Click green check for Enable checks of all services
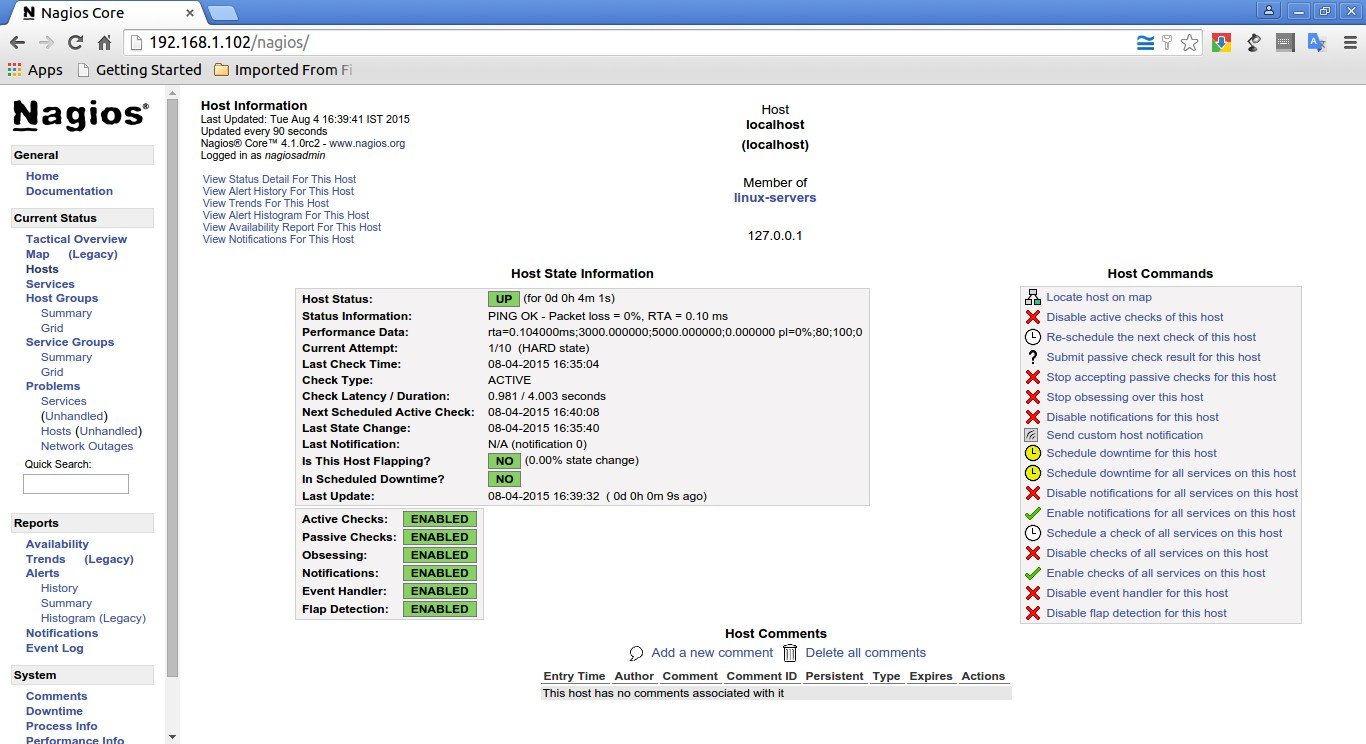The width and height of the screenshot is (1366, 744). click(1033, 573)
